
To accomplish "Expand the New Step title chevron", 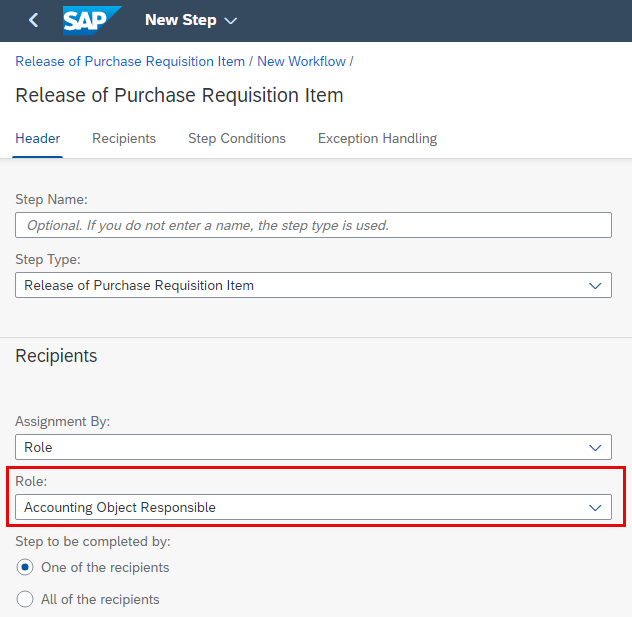I will pyautogui.click(x=231, y=21).
